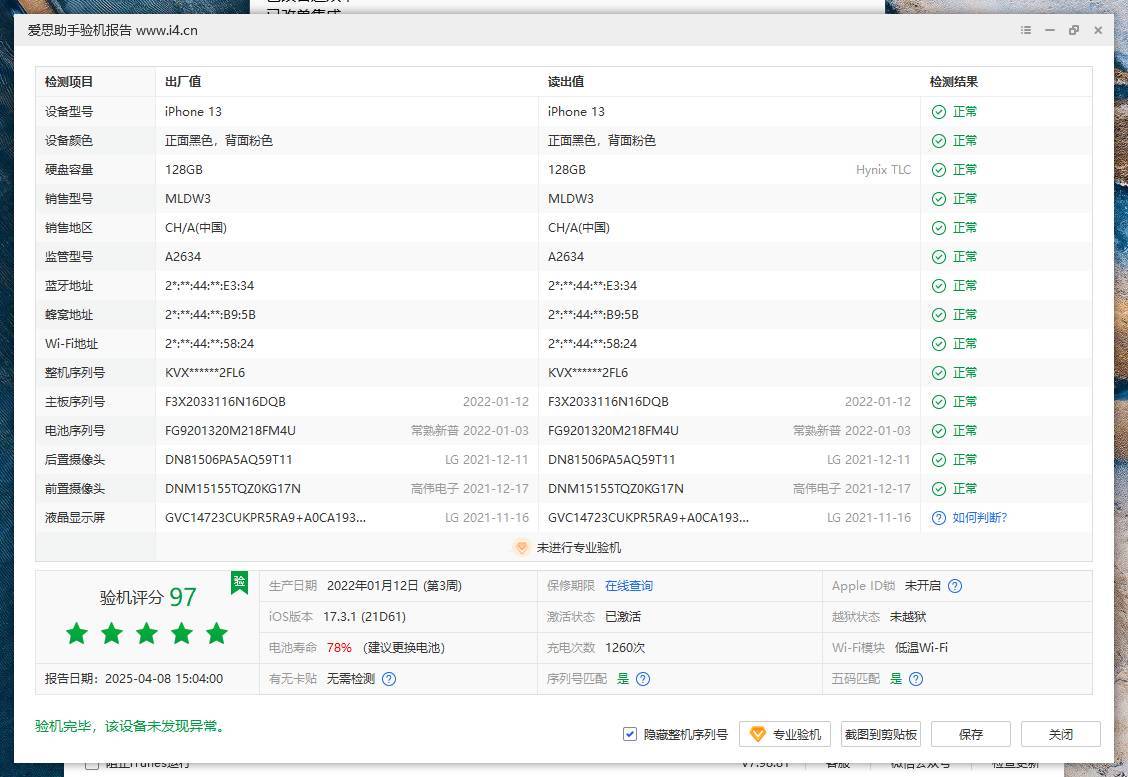Click the 检测项目 column header
Screen dimensions: 1128x777
click(69, 82)
